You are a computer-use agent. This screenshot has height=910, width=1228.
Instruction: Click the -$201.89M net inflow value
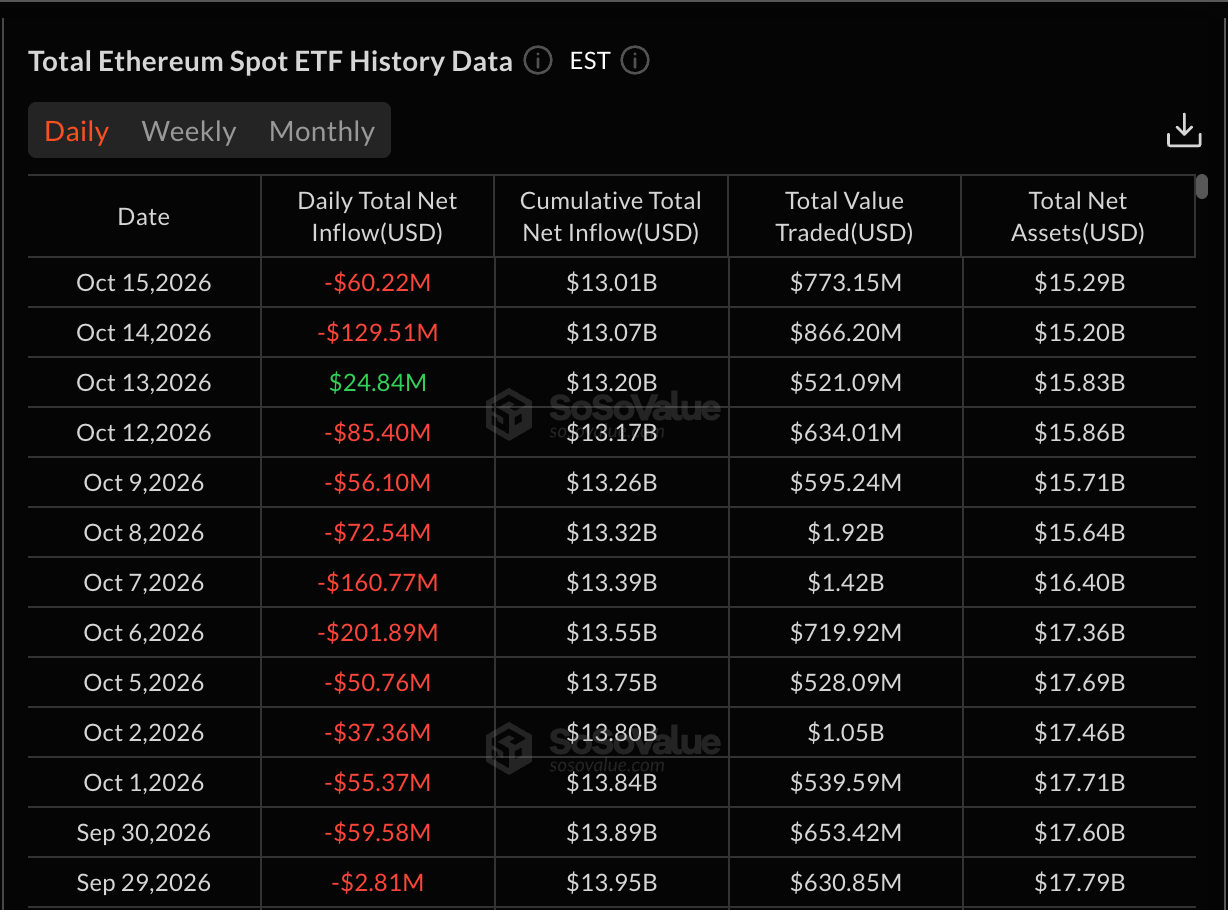pos(378,633)
